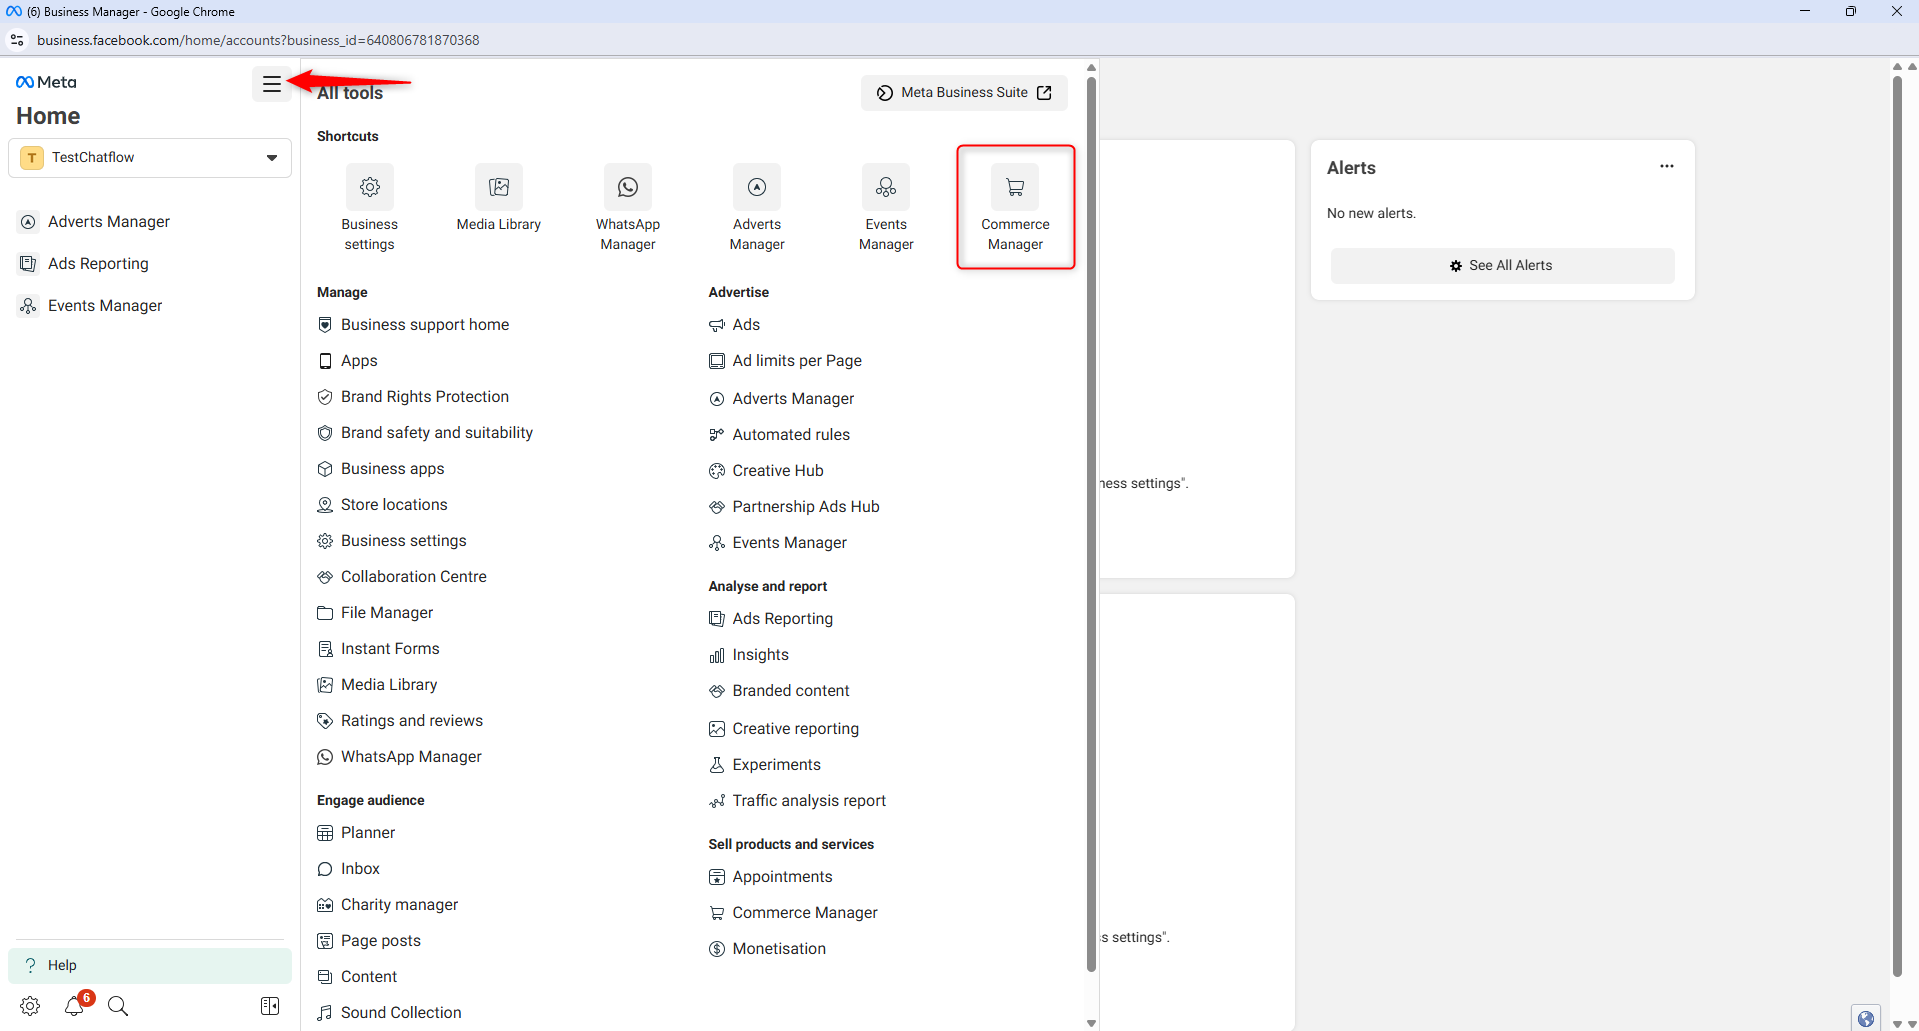Image resolution: width=1919 pixels, height=1031 pixels.
Task: Click the Help button in sidebar
Action: click(150, 965)
